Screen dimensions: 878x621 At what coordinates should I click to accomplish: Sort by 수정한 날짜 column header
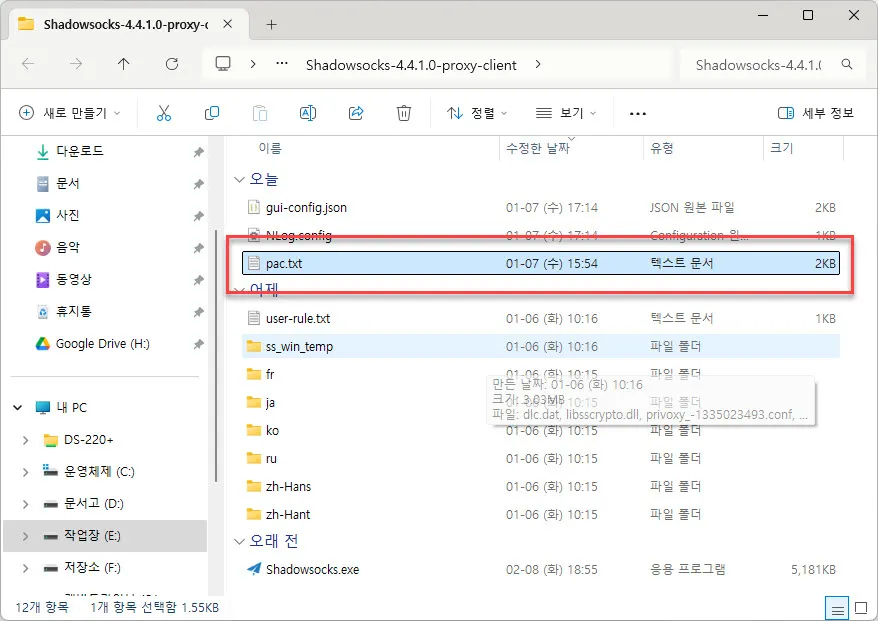click(538, 148)
